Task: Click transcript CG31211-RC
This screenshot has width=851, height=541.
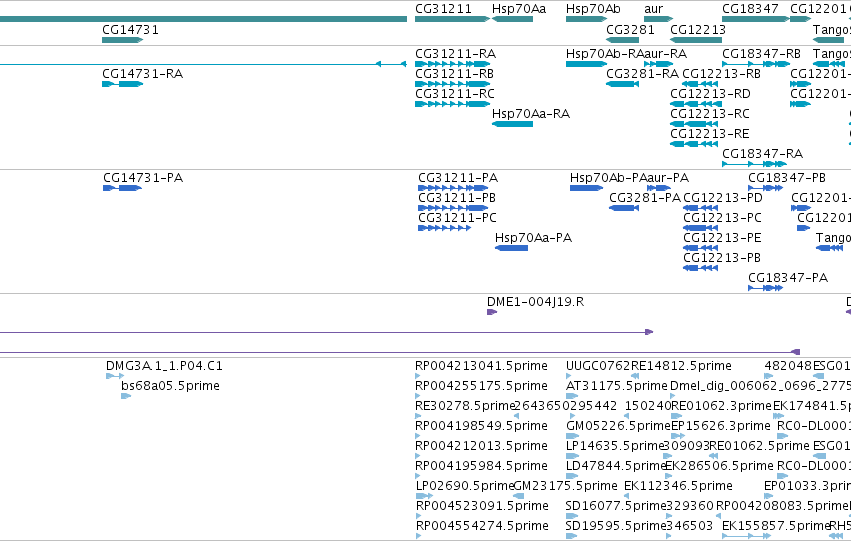Action: 452,104
